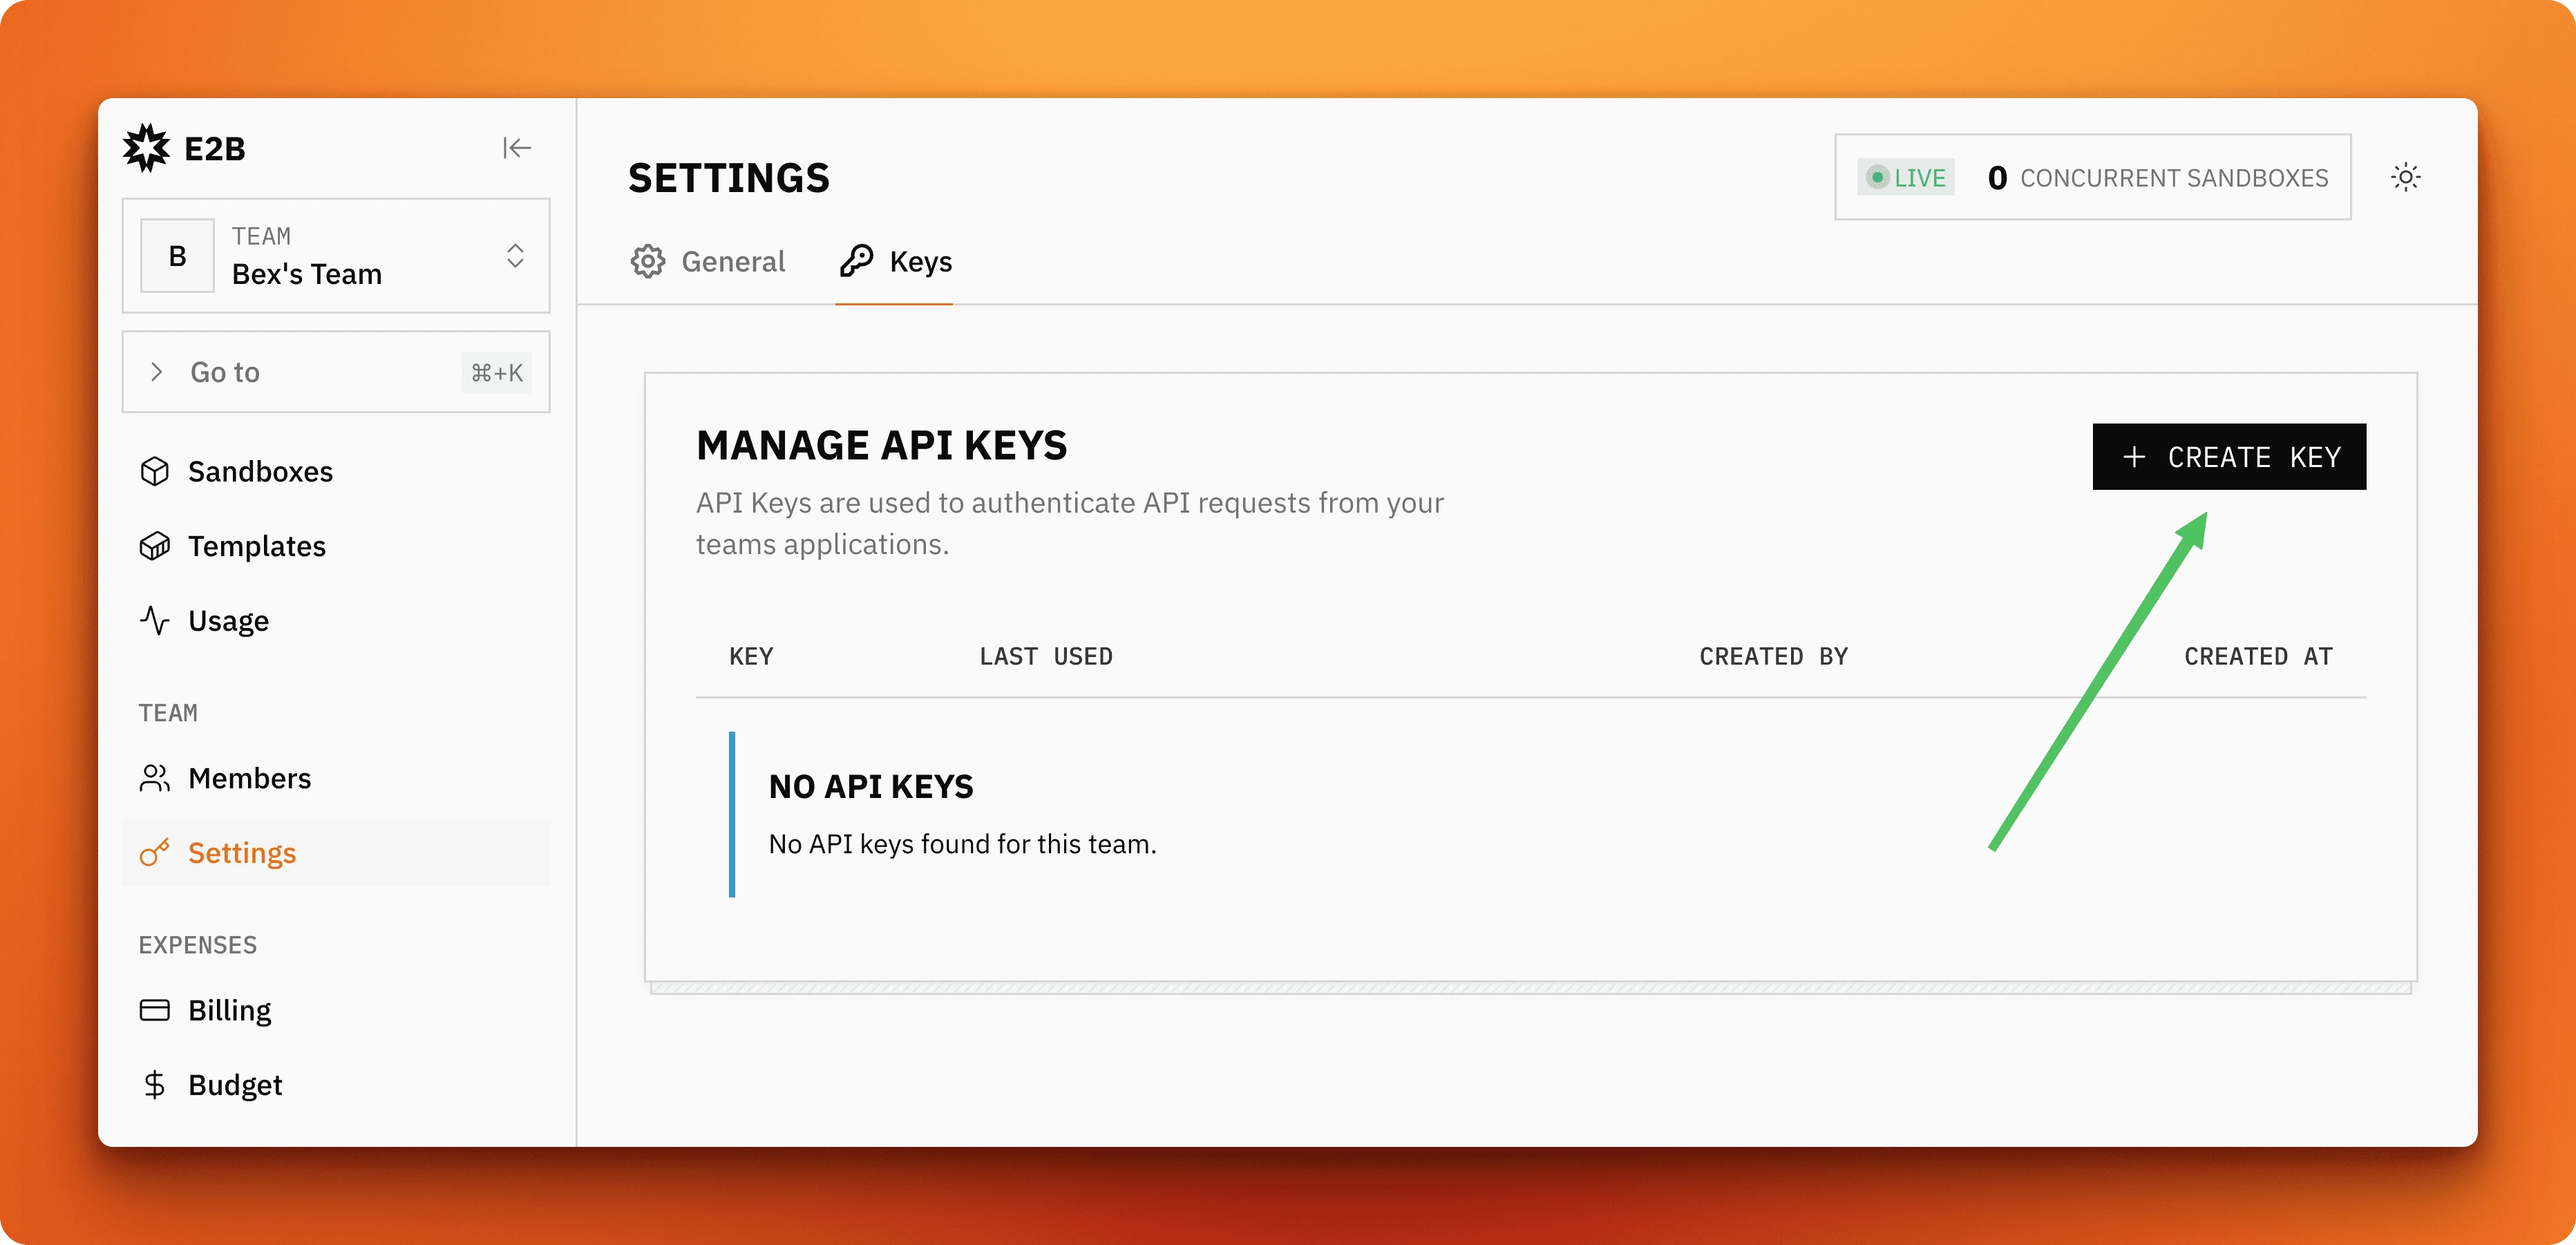Open Billing via the card icon
2576x1245 pixels.
pos(157,1010)
